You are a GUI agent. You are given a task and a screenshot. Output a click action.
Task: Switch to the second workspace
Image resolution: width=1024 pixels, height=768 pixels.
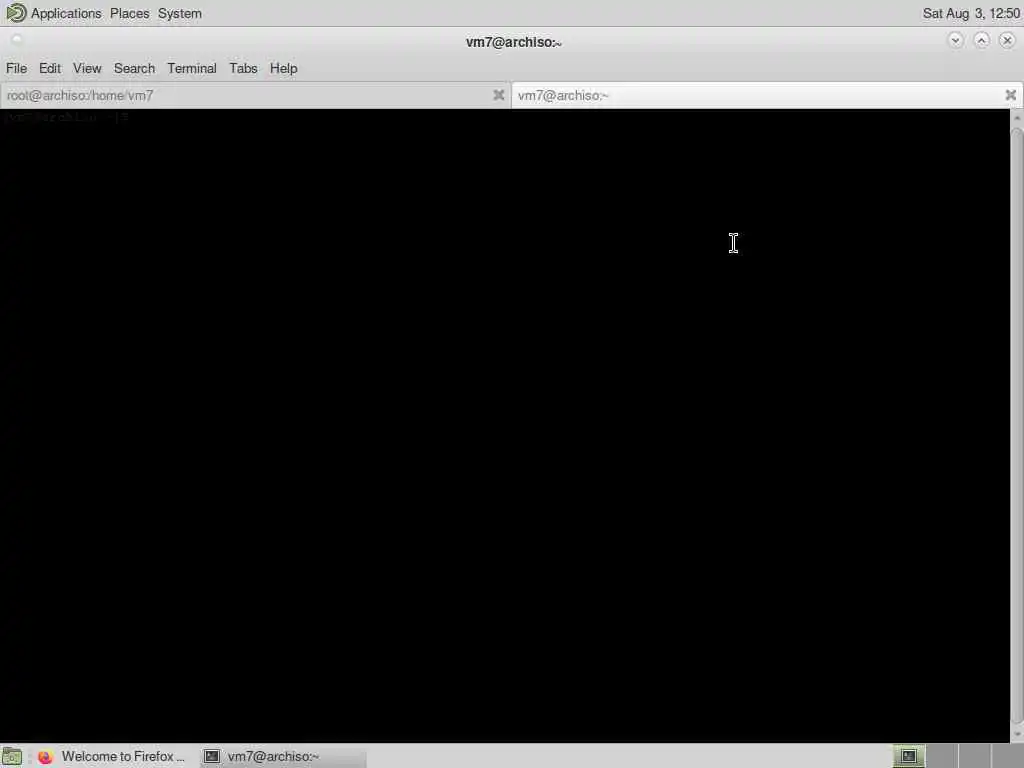tap(942, 756)
